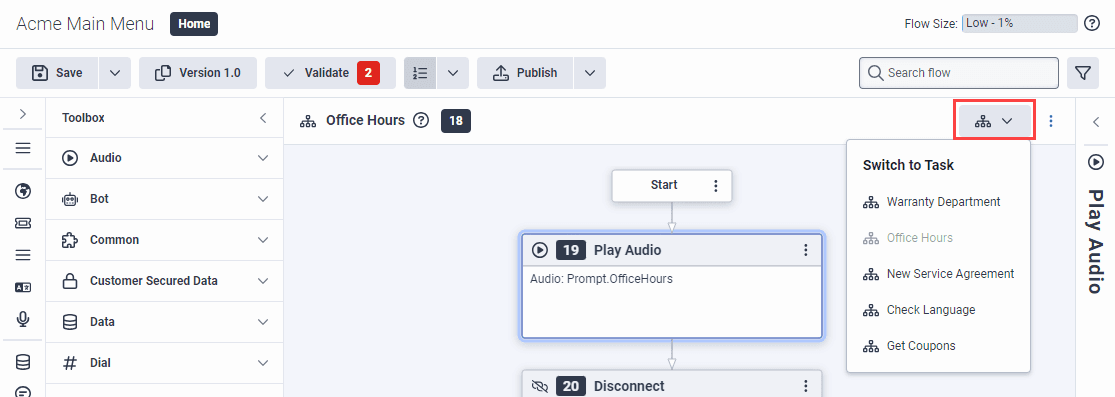Viewport: 1115px width, 397px height.
Task: Expand the Common toolbox category
Action: pyautogui.click(x=262, y=240)
